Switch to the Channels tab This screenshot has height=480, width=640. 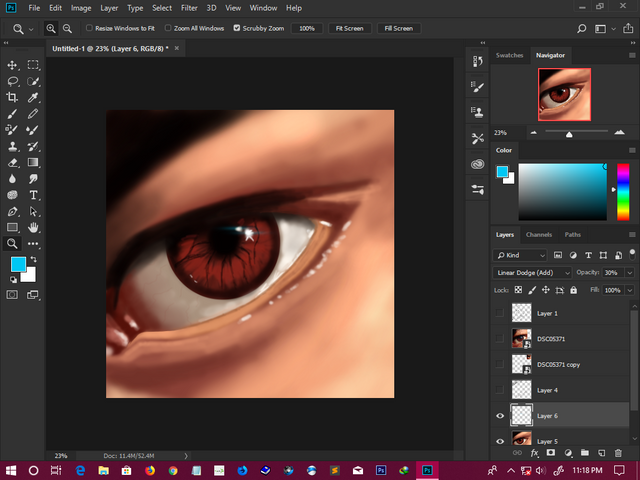pos(539,235)
